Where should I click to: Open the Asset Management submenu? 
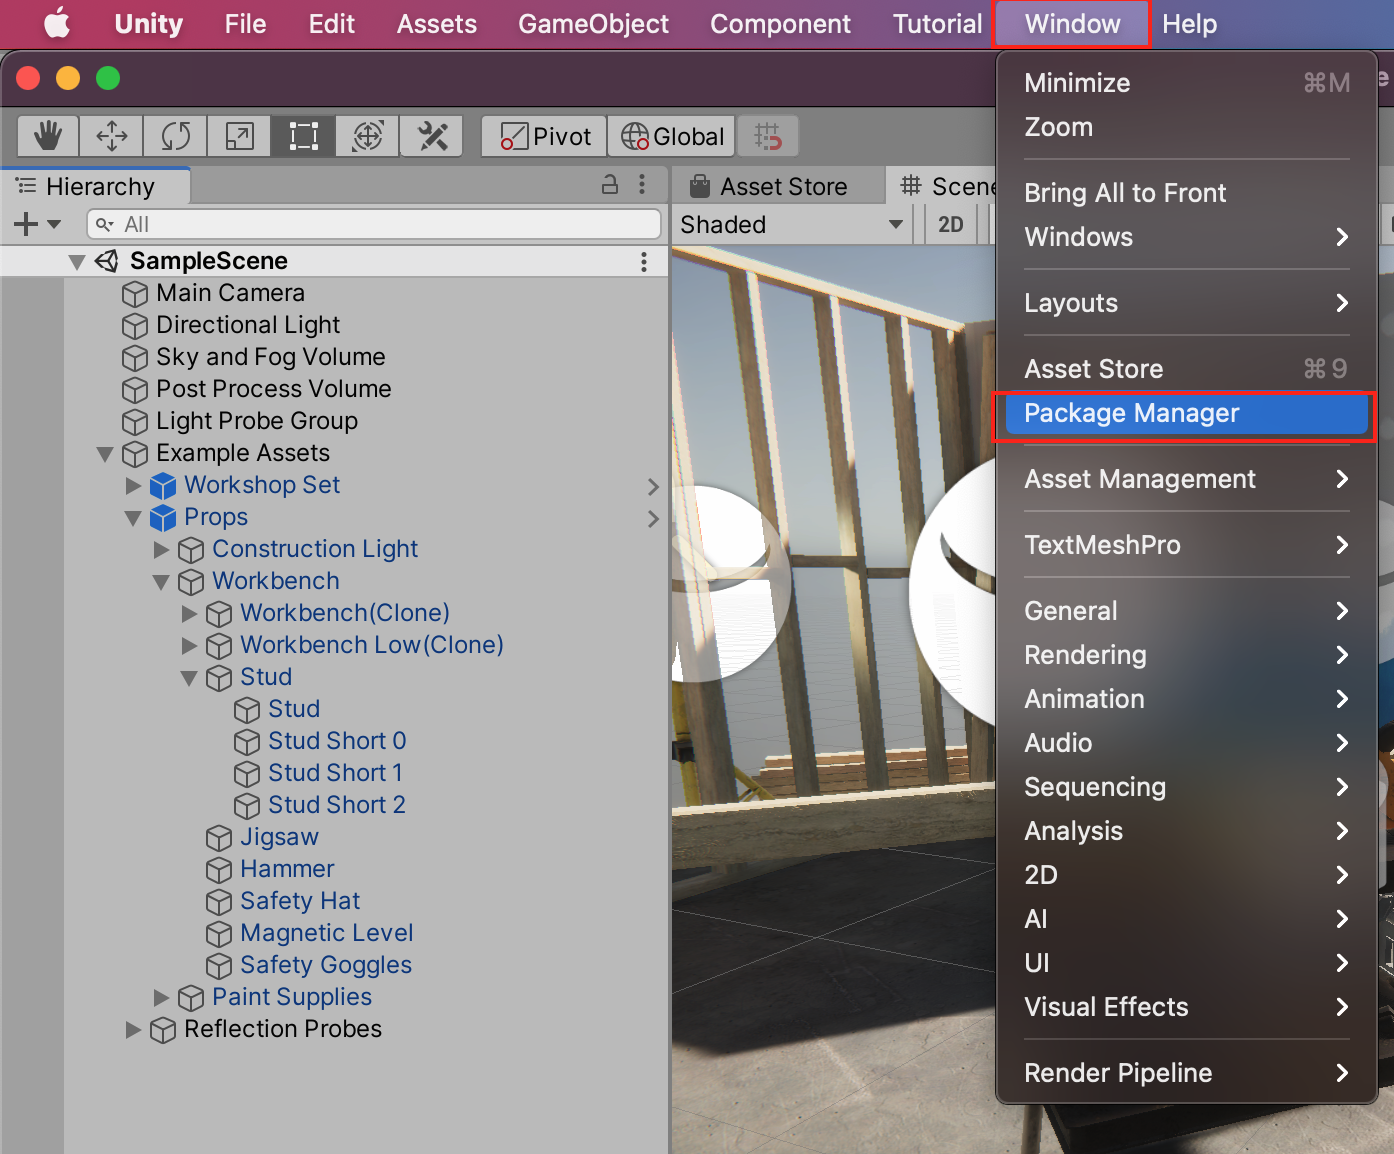(x=1186, y=479)
